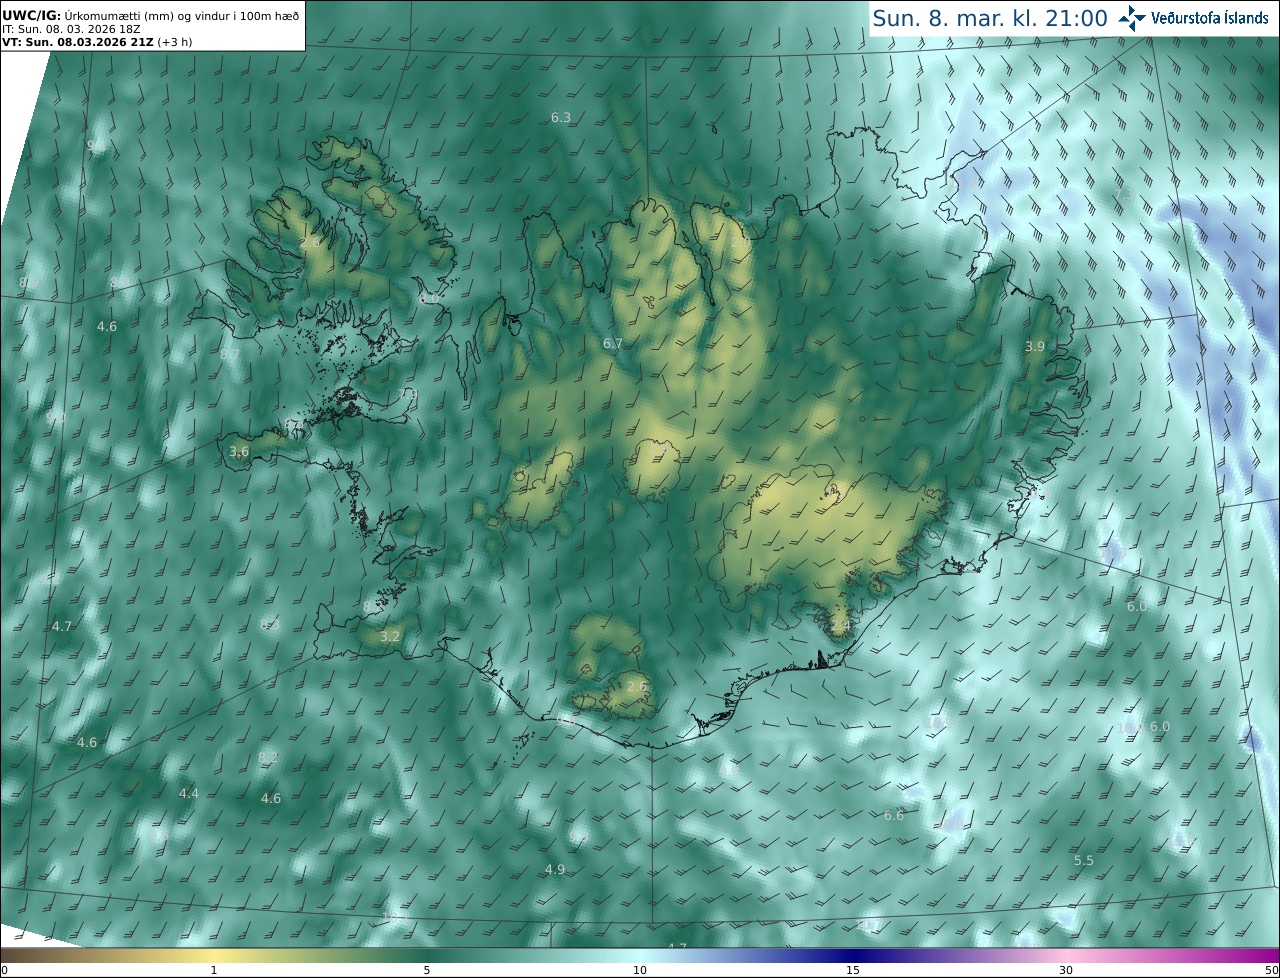Screen dimensions: 1280x978
Task: Click the light pink colorbar segment above label 30
Action: [x=1066, y=956]
